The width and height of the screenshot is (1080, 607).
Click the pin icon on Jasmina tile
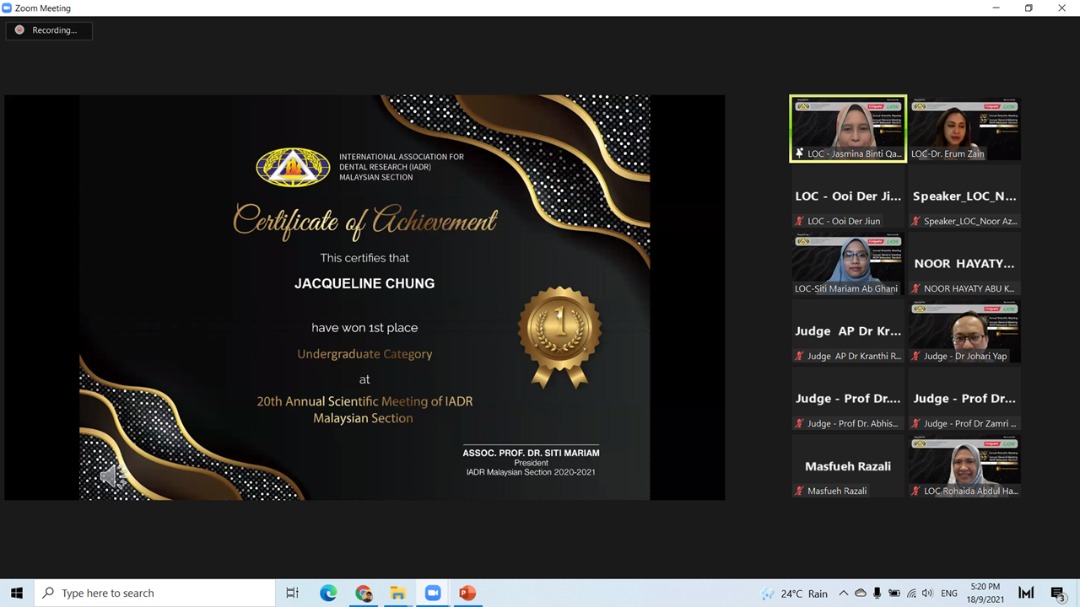[800, 153]
